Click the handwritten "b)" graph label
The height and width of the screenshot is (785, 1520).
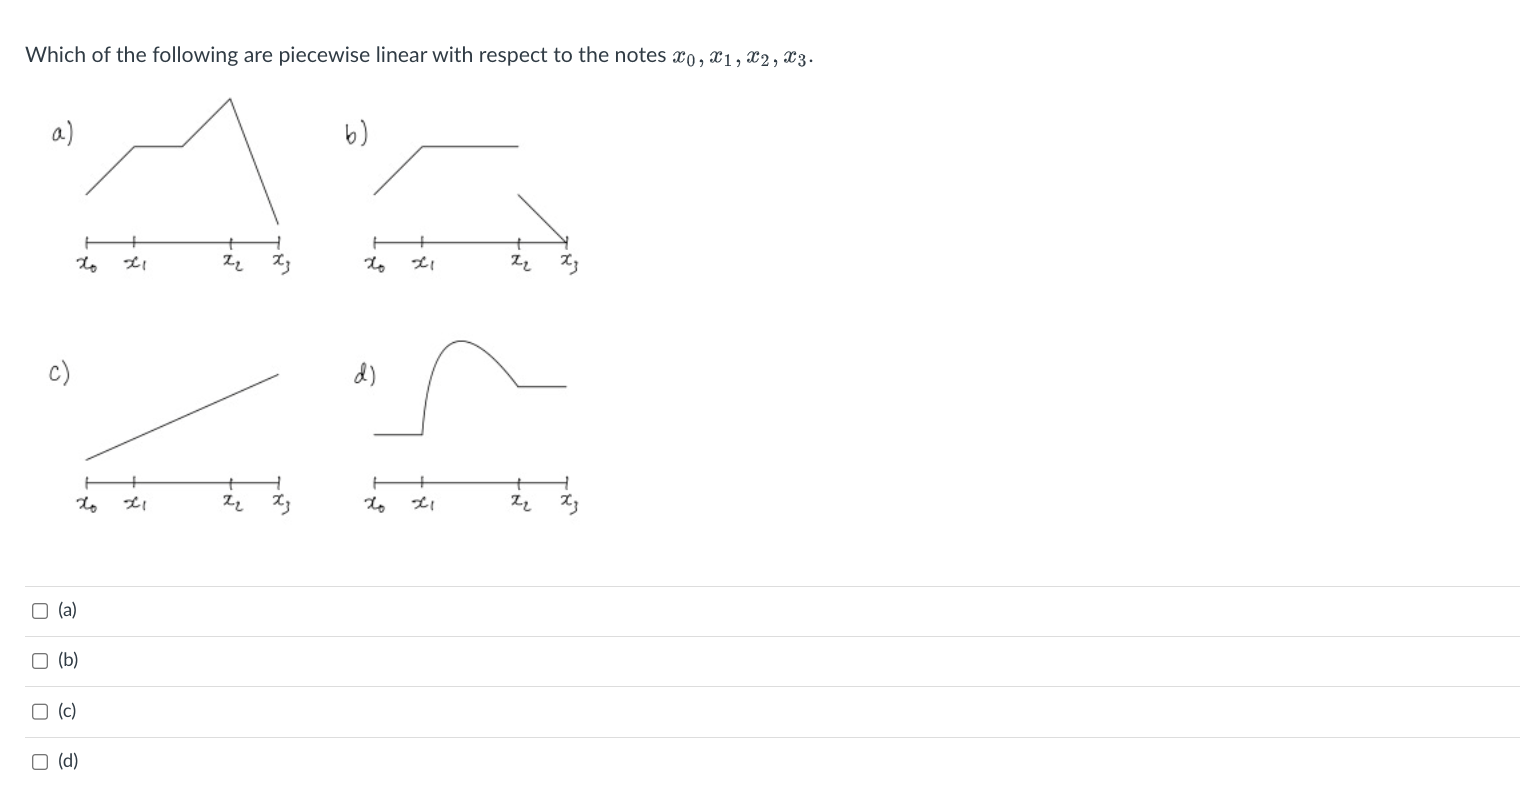pyautogui.click(x=356, y=133)
